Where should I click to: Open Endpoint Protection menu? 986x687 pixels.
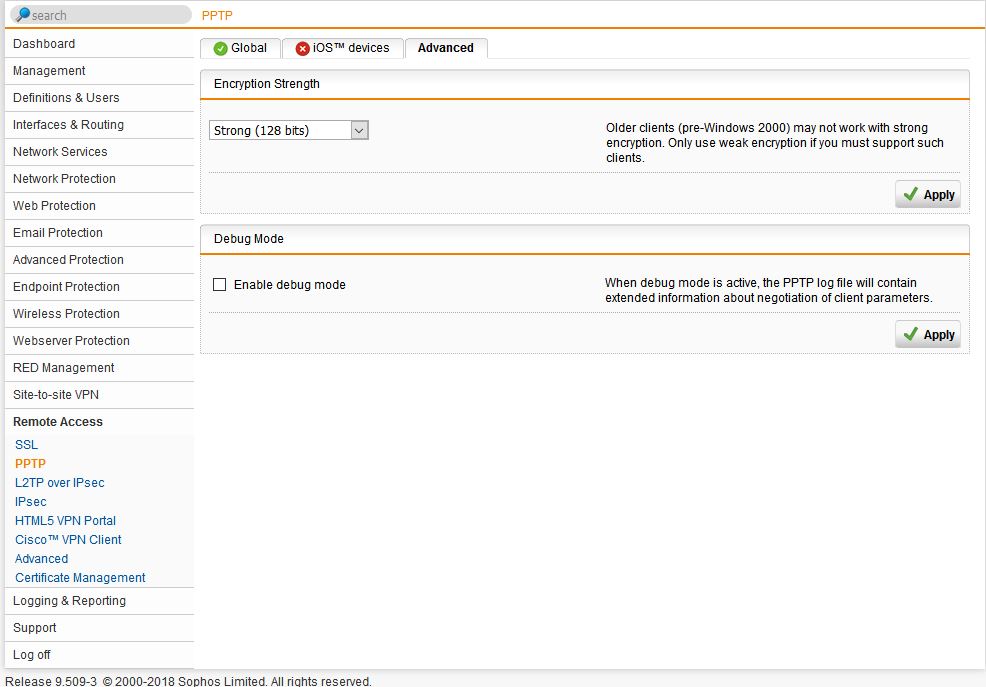click(x=99, y=287)
